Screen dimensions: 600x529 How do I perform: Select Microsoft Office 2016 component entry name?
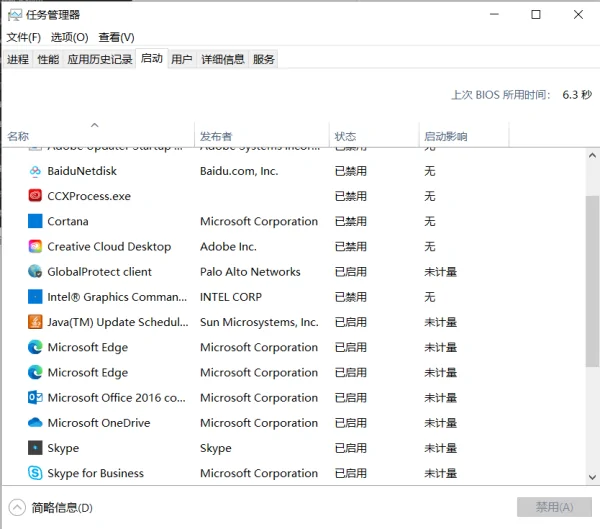tap(117, 398)
